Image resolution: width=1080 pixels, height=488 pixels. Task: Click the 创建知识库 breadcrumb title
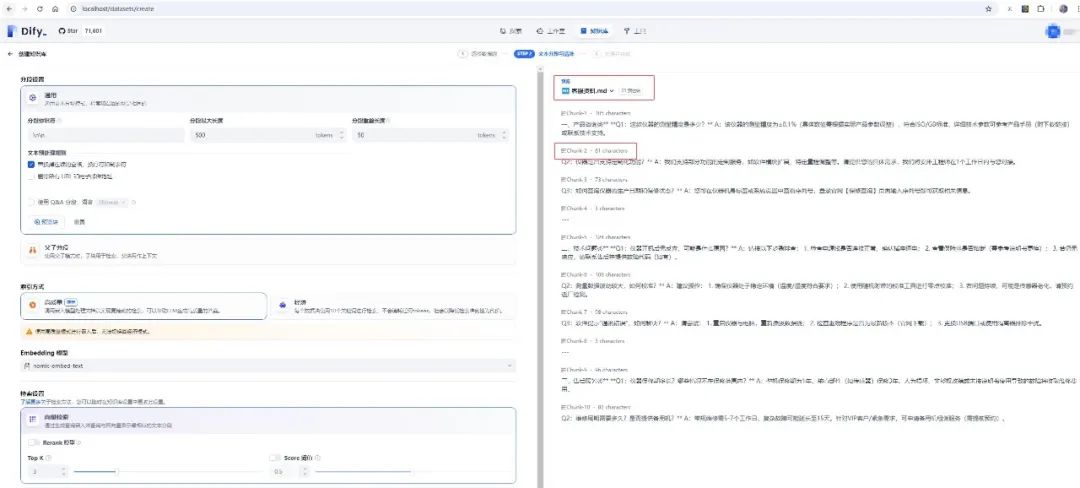click(x=32, y=54)
